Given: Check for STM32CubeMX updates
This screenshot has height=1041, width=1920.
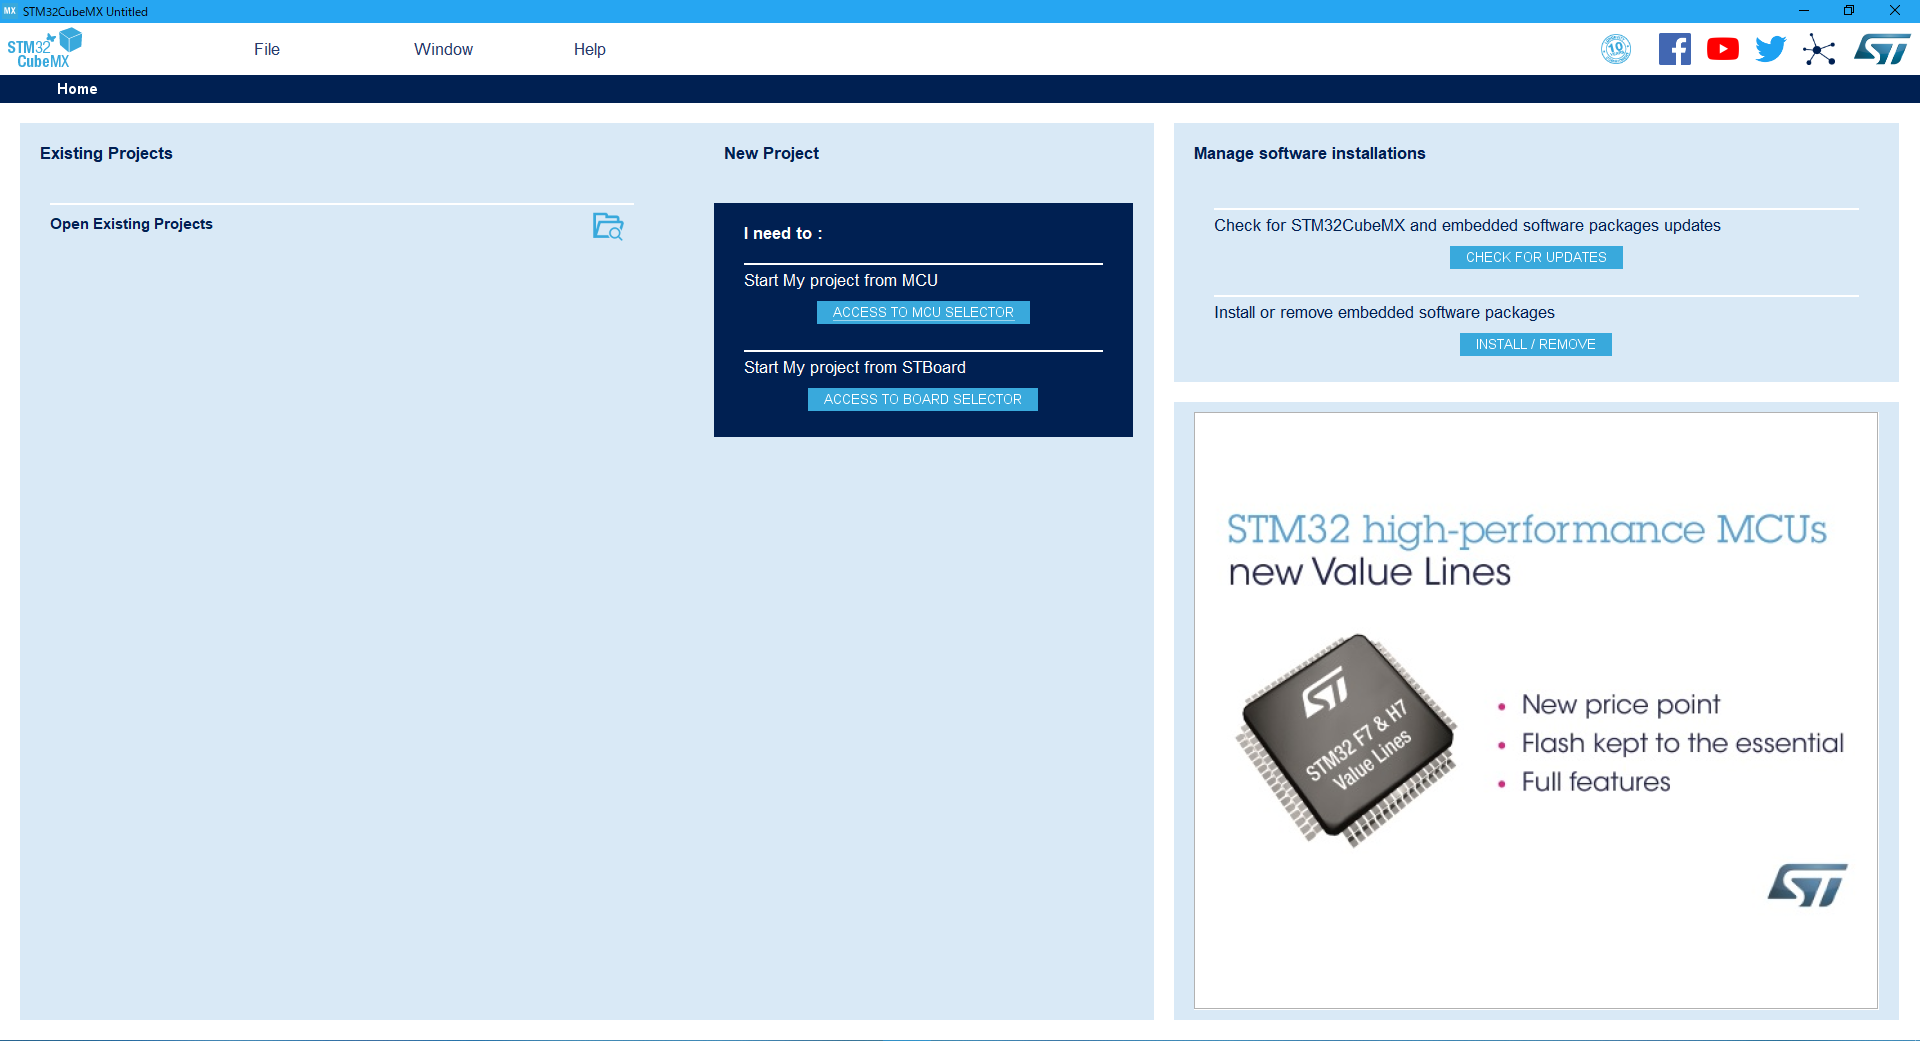Looking at the screenshot, I should coord(1535,257).
